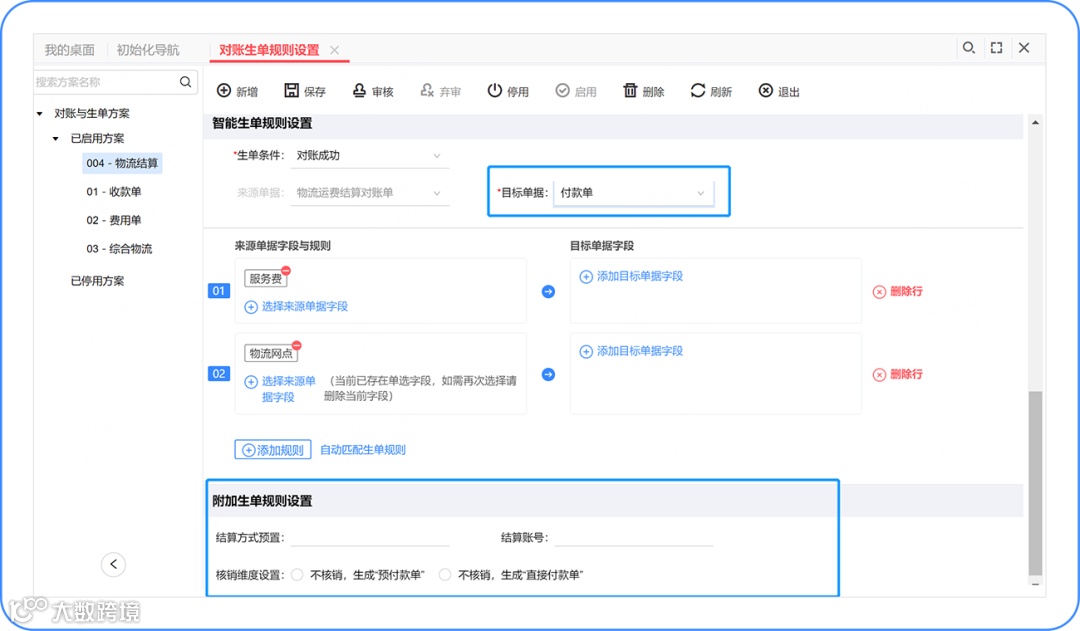Screen dimensions: 1080x631
Task: Open the 生单条件 dropdown
Action: (370, 156)
